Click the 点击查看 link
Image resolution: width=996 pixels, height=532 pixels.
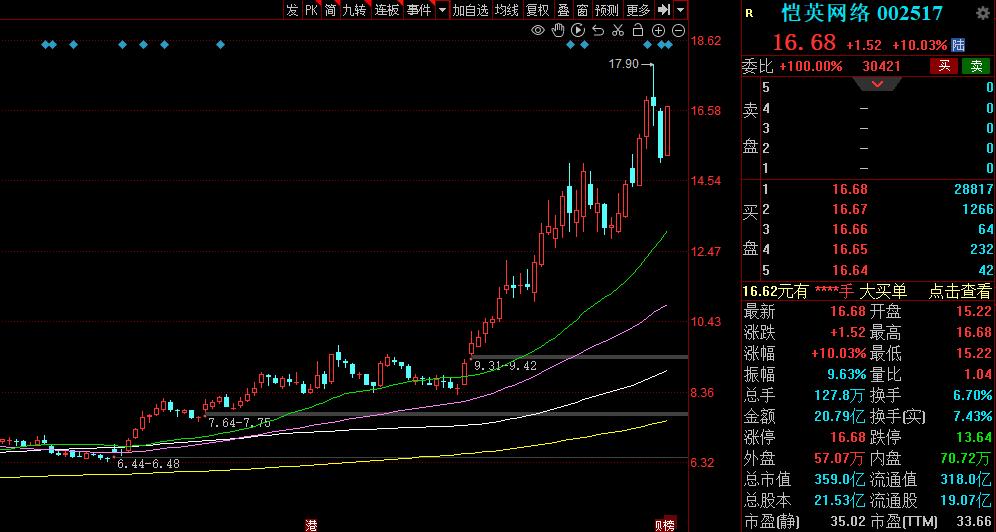(x=960, y=291)
